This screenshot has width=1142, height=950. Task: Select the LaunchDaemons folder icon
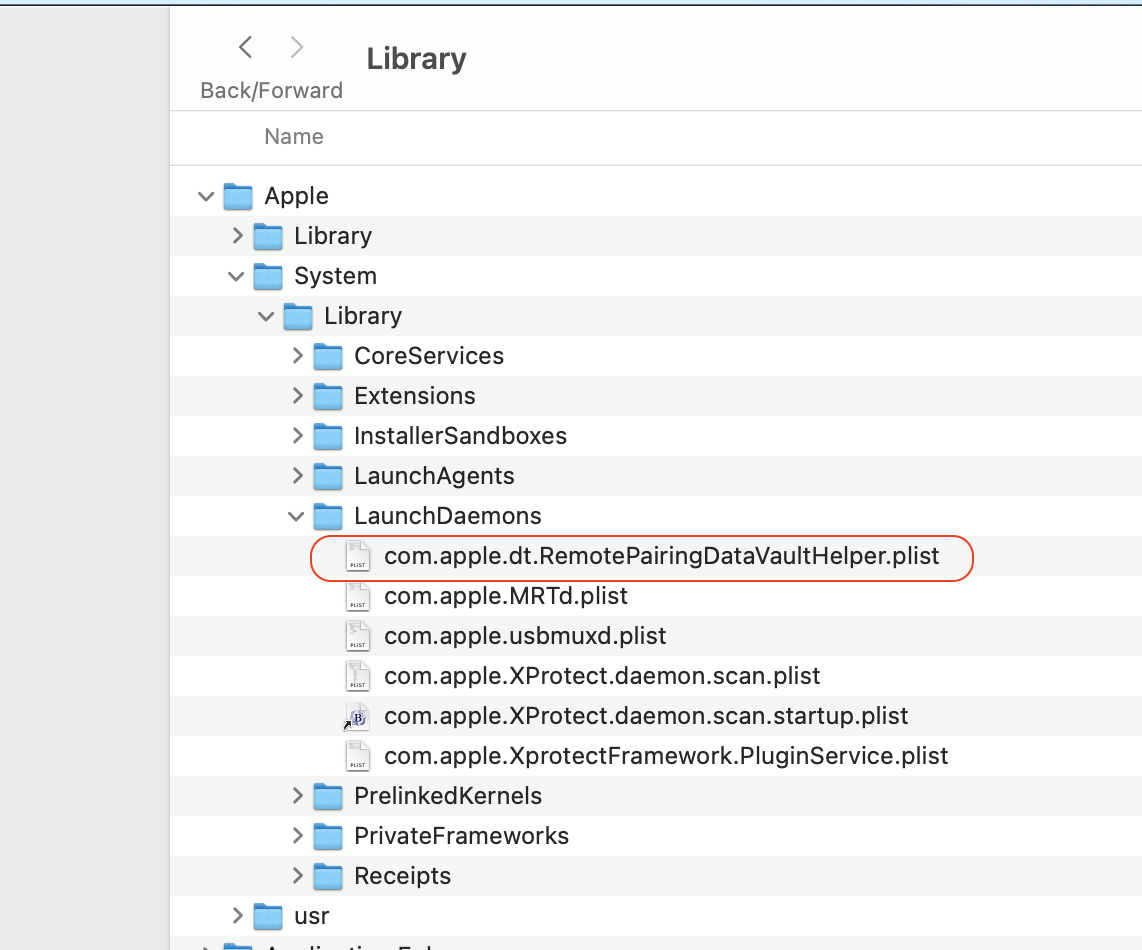[x=328, y=517]
